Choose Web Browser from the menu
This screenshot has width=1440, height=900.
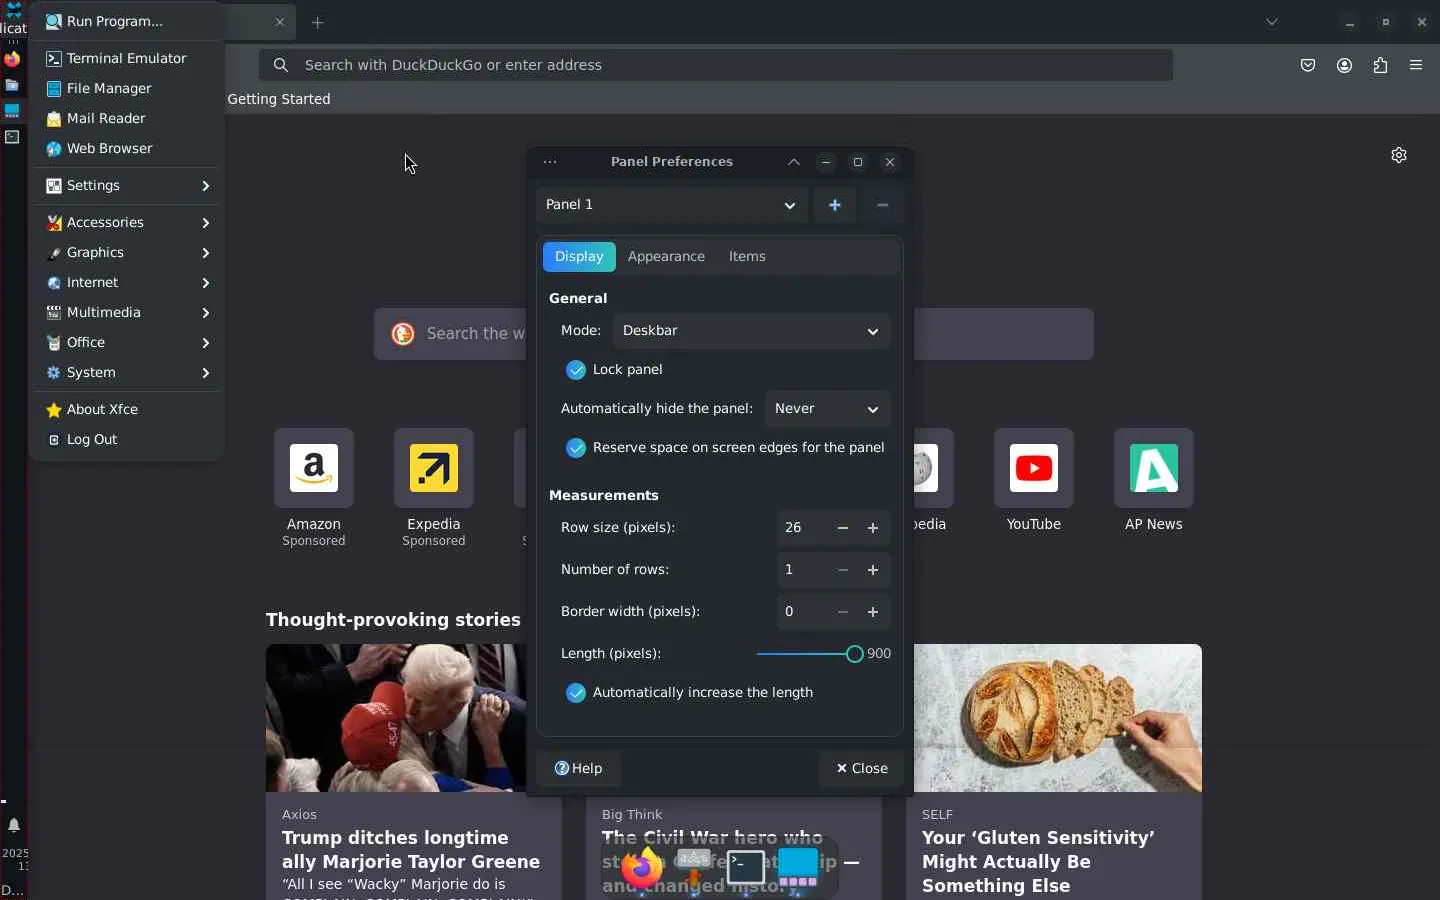127,149
